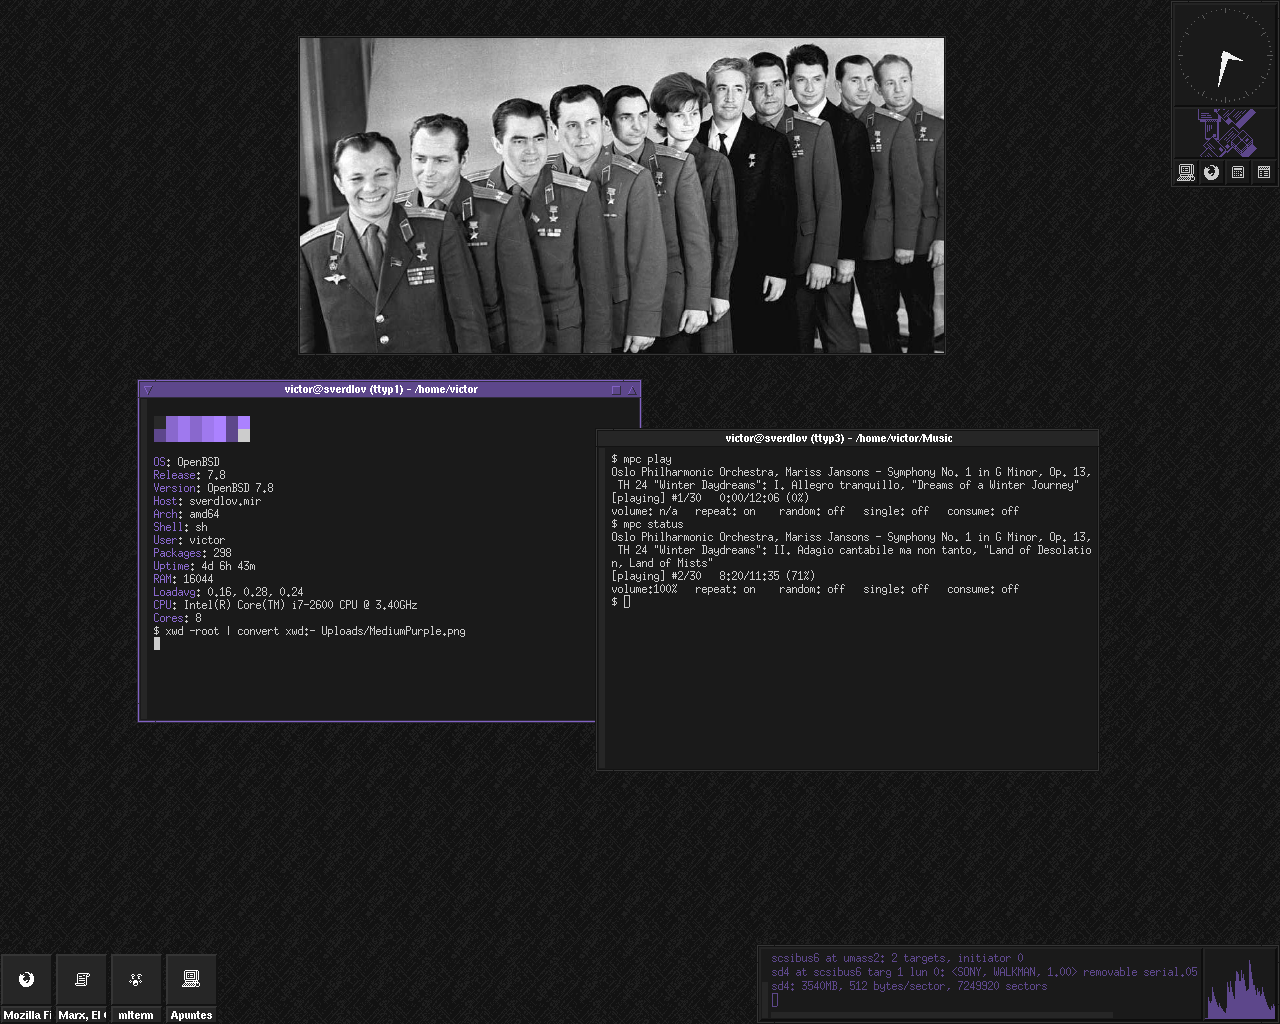Restore the minimized Marx document window
The width and height of the screenshot is (1280, 1024).
pos(82,988)
